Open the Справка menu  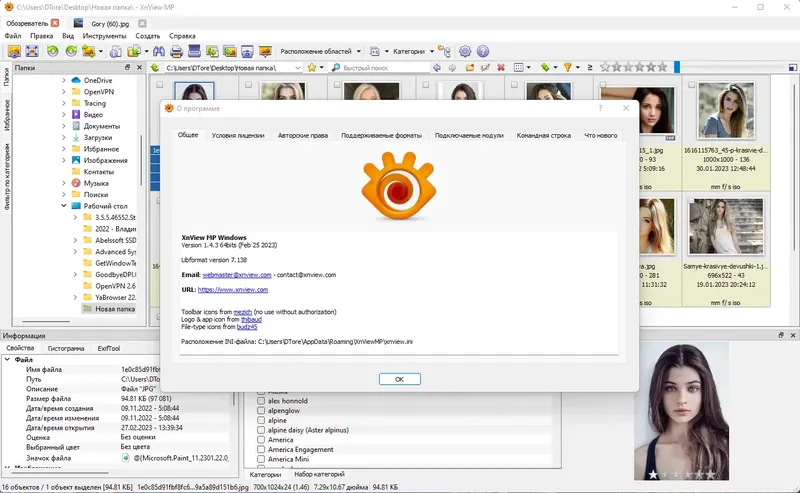point(182,36)
